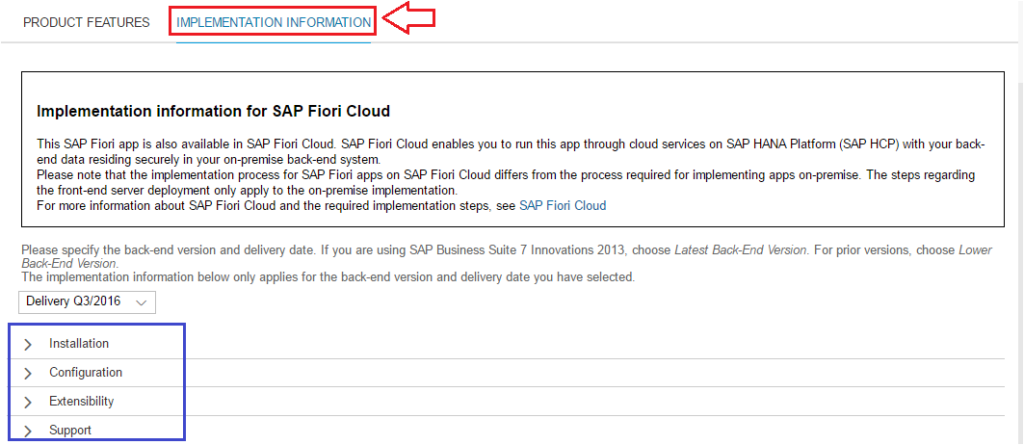Click the vertical scrollbar on the right
Screen dimensions: 1024x445
click(1020, 261)
